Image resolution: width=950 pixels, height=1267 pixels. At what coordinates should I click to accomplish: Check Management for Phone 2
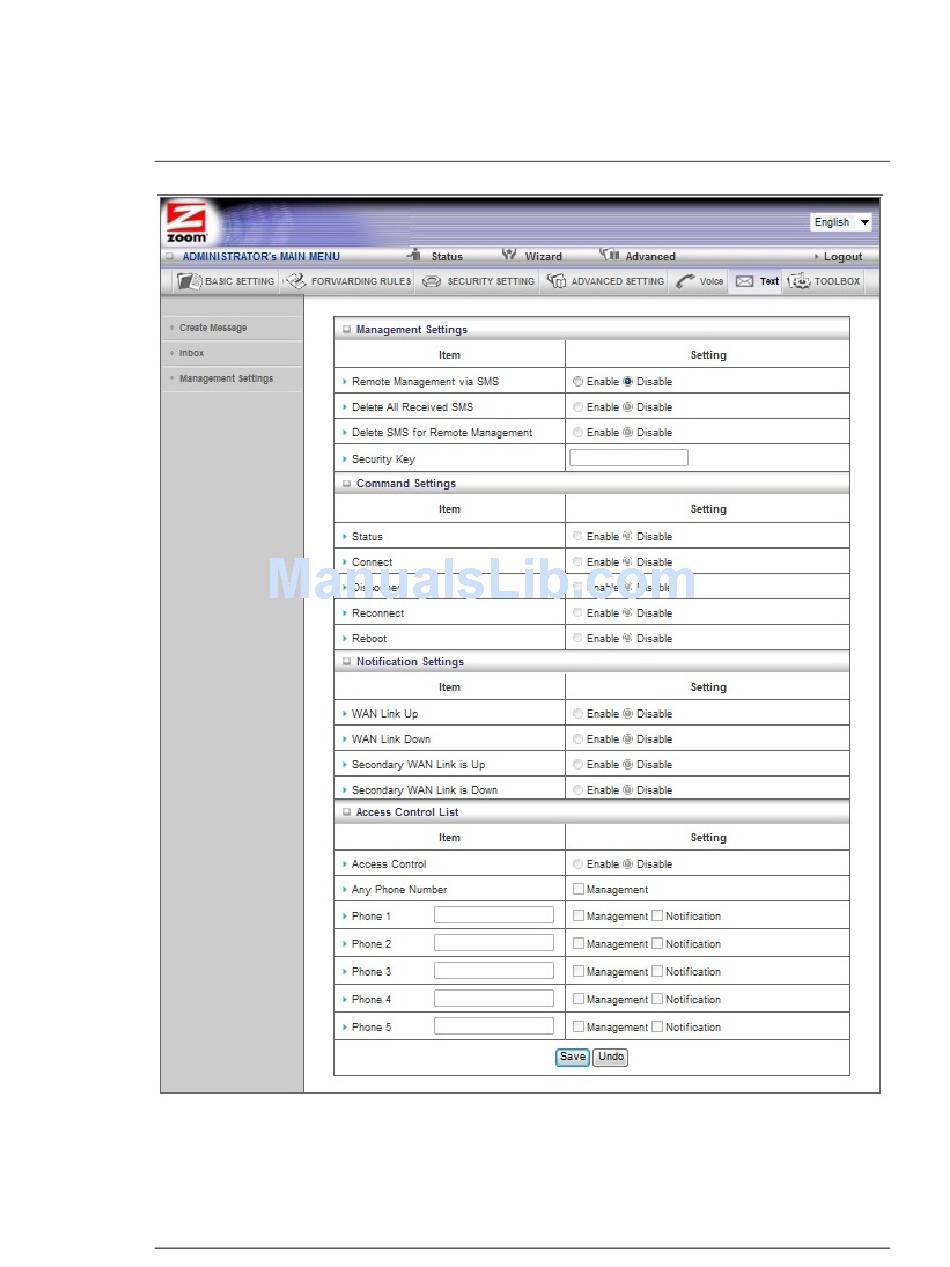click(578, 943)
